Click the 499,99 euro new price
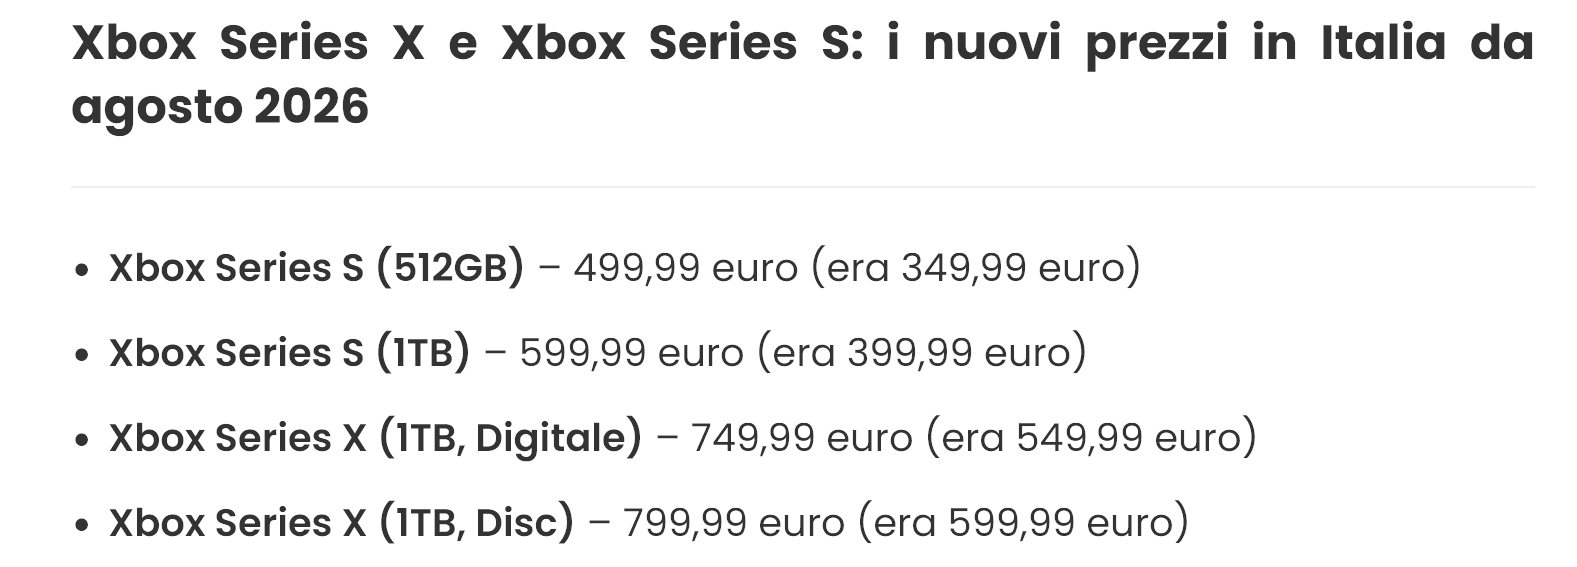 686,268
